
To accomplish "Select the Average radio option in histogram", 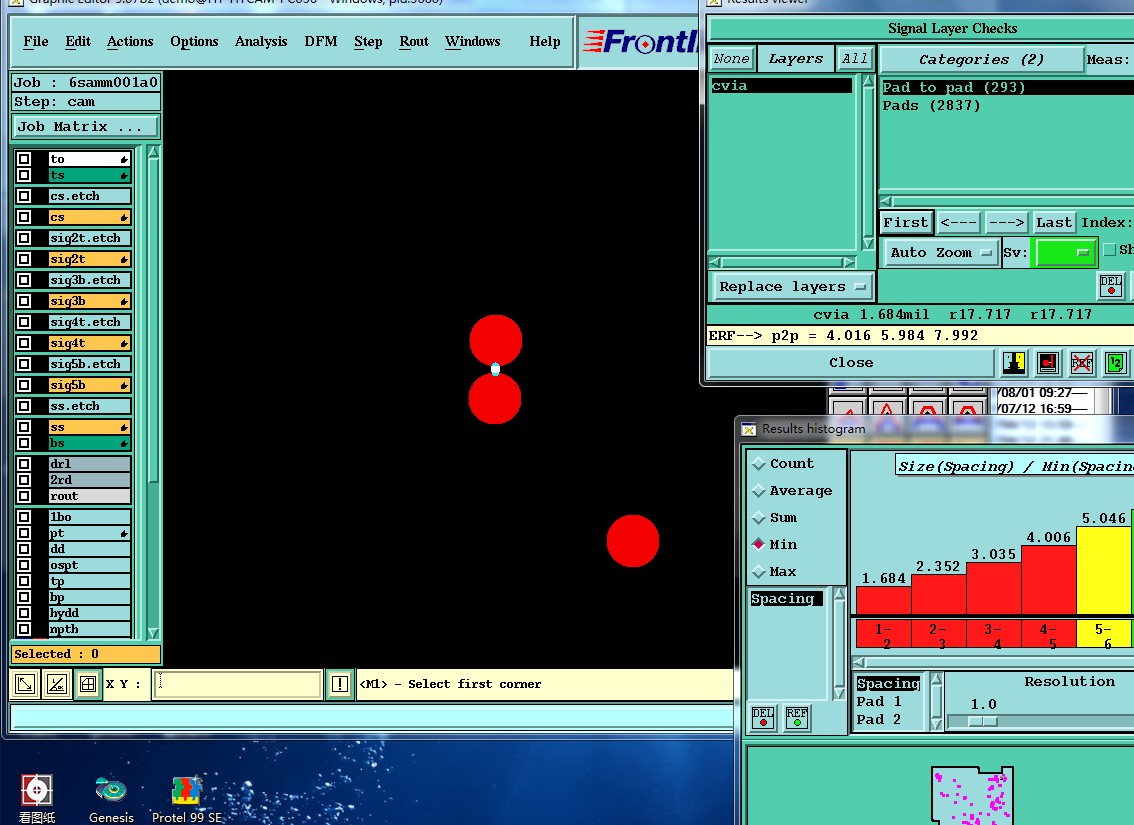I will (x=759, y=491).
